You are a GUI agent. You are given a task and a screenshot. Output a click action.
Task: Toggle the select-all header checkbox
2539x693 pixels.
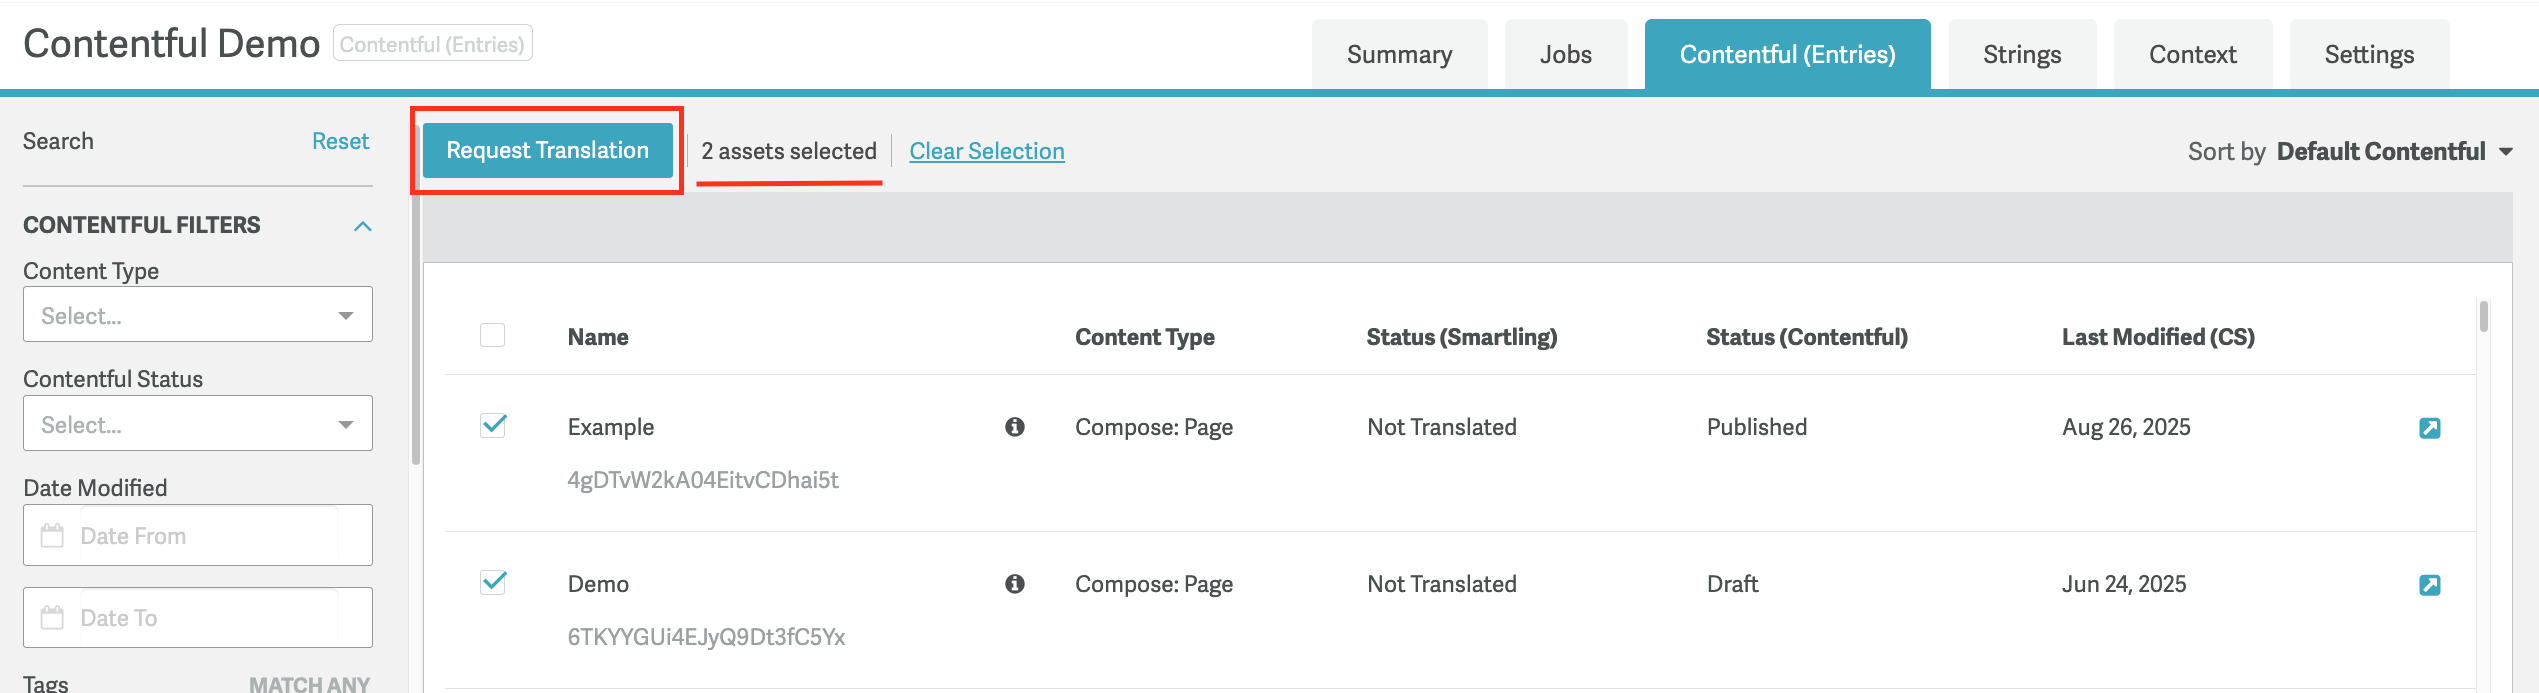click(492, 335)
